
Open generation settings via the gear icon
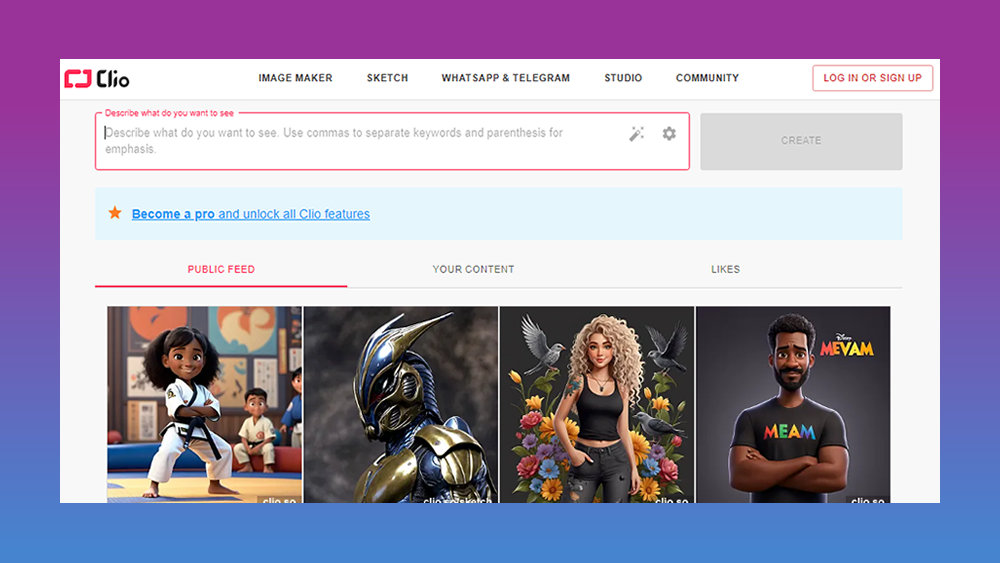[x=669, y=134]
